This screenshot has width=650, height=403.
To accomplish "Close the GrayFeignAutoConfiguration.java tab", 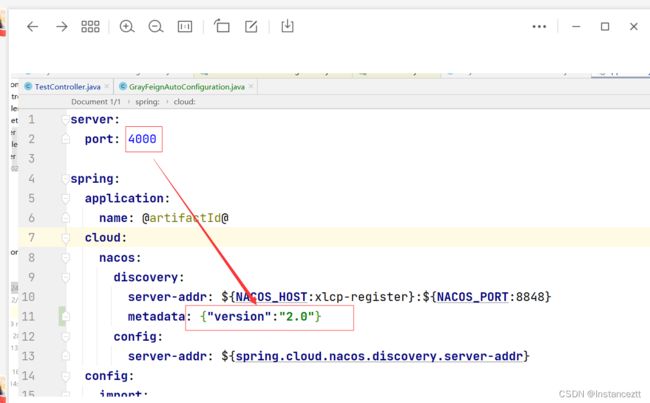I will coord(251,86).
